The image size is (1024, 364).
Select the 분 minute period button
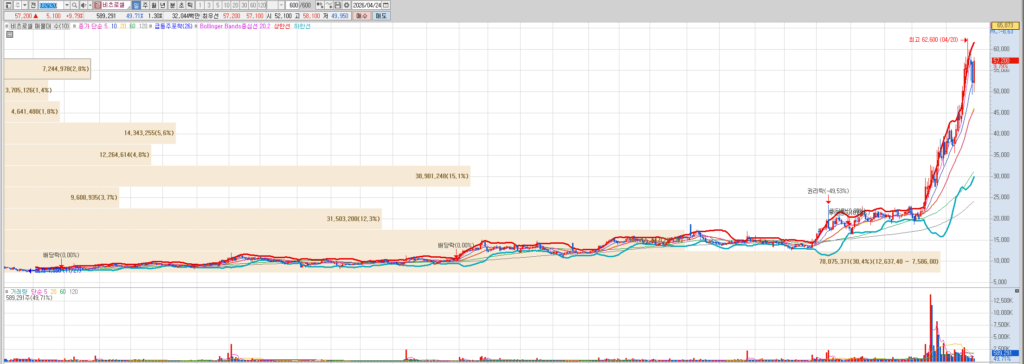pyautogui.click(x=172, y=5)
